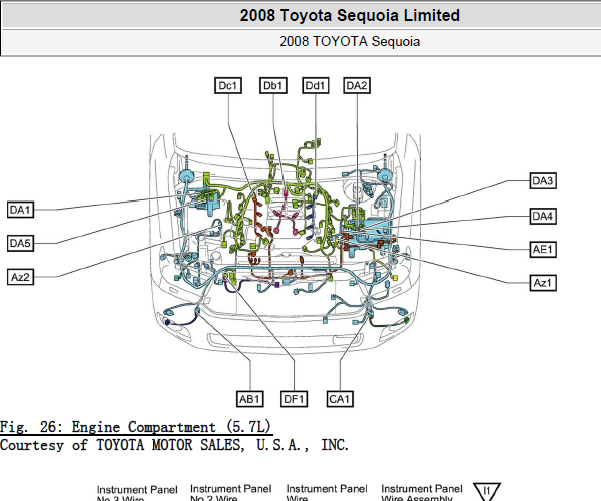
Task: Click Courtesy of TOYOTA MOTOR SALES text
Action: (x=174, y=445)
